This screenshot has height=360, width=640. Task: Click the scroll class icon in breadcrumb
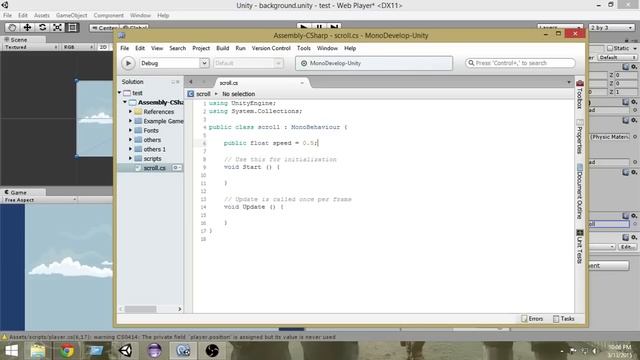pos(191,94)
